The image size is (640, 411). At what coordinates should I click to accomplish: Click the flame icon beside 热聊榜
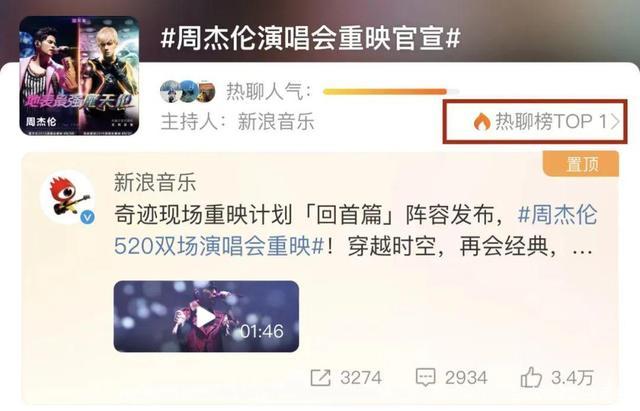coord(482,121)
